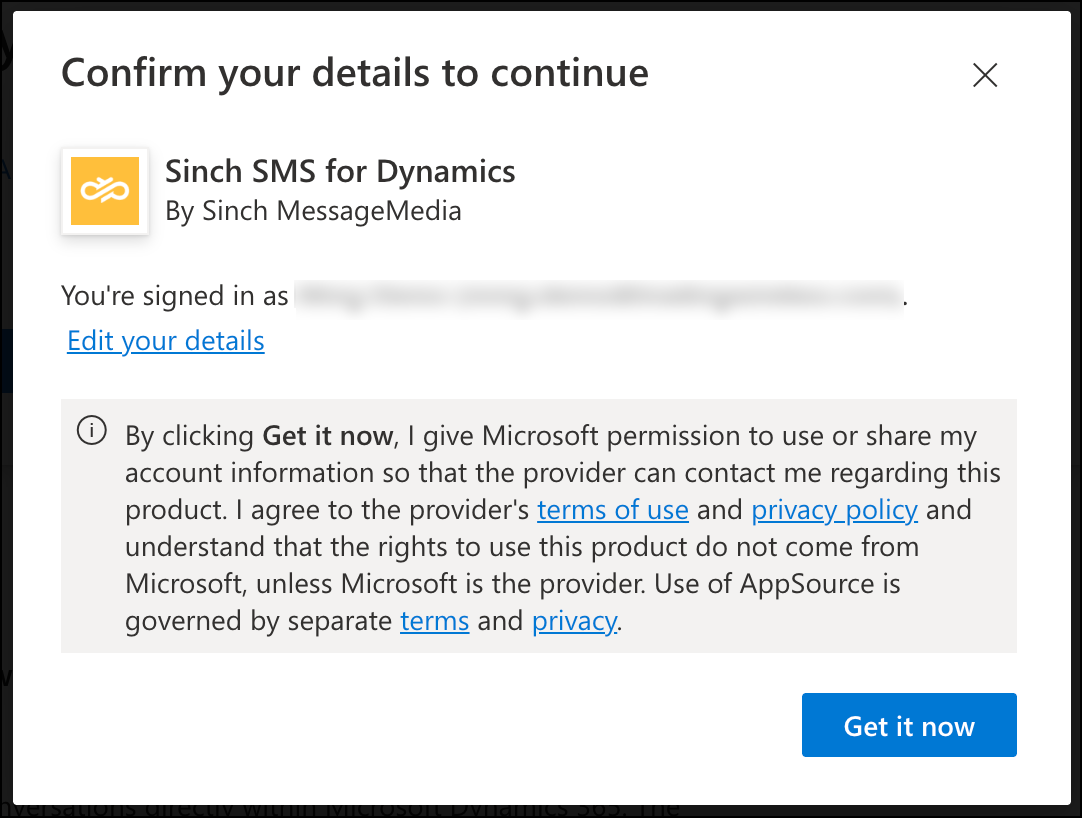The width and height of the screenshot is (1082, 818).
Task: Click the grey permission notice panel
Action: [x=540, y=527]
